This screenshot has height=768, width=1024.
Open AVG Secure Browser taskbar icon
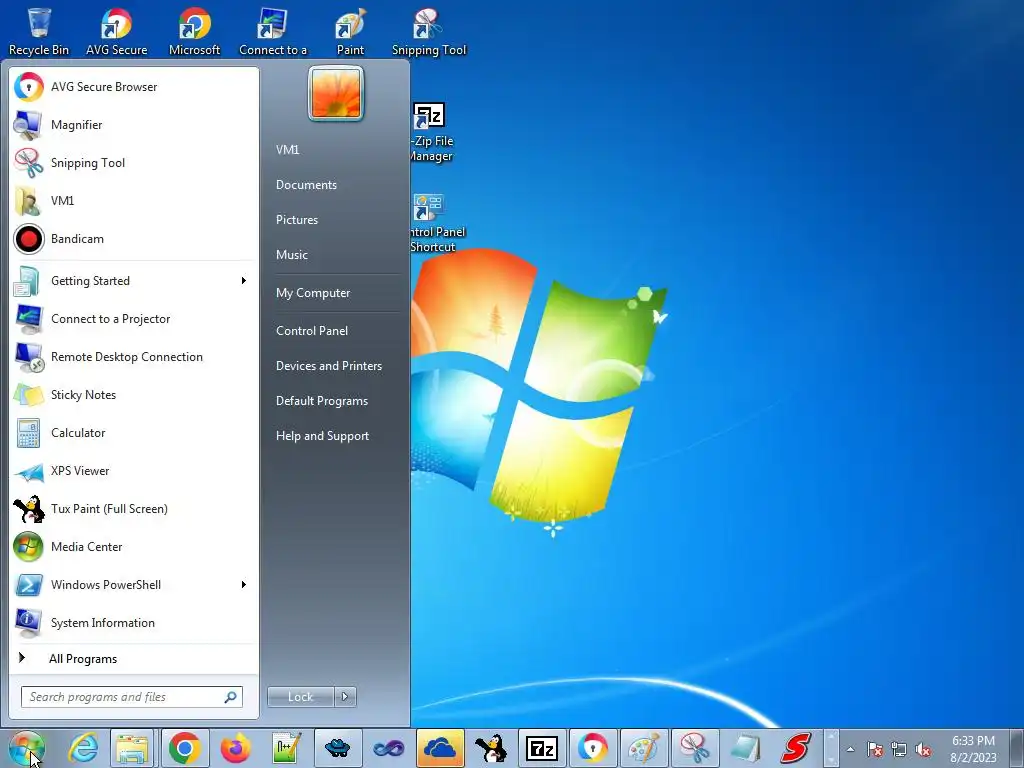[592, 748]
